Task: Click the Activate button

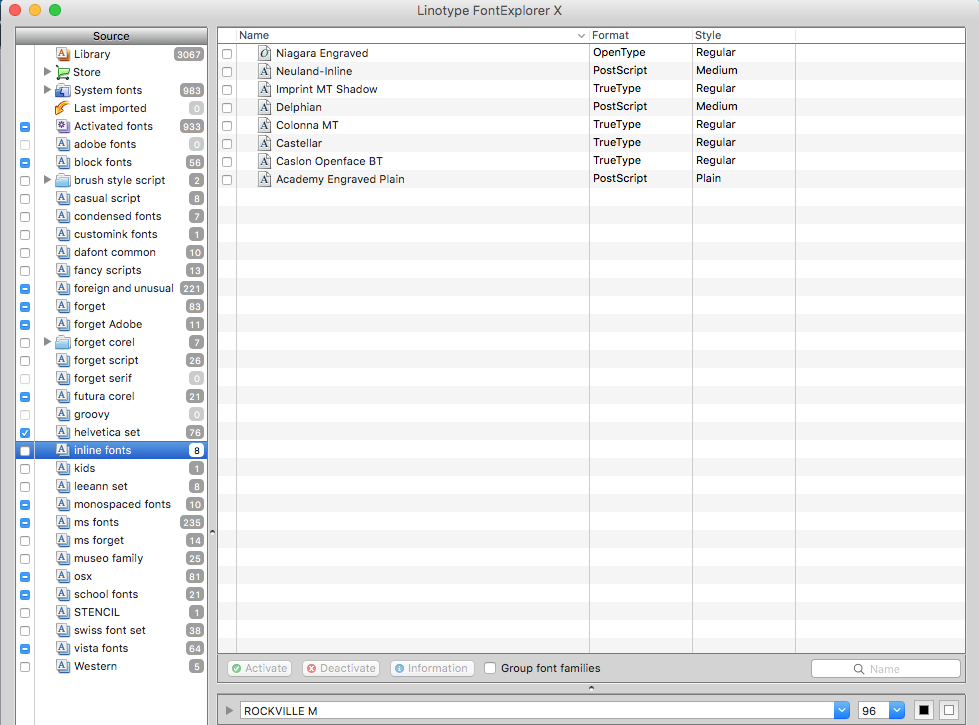Action: click(260, 668)
